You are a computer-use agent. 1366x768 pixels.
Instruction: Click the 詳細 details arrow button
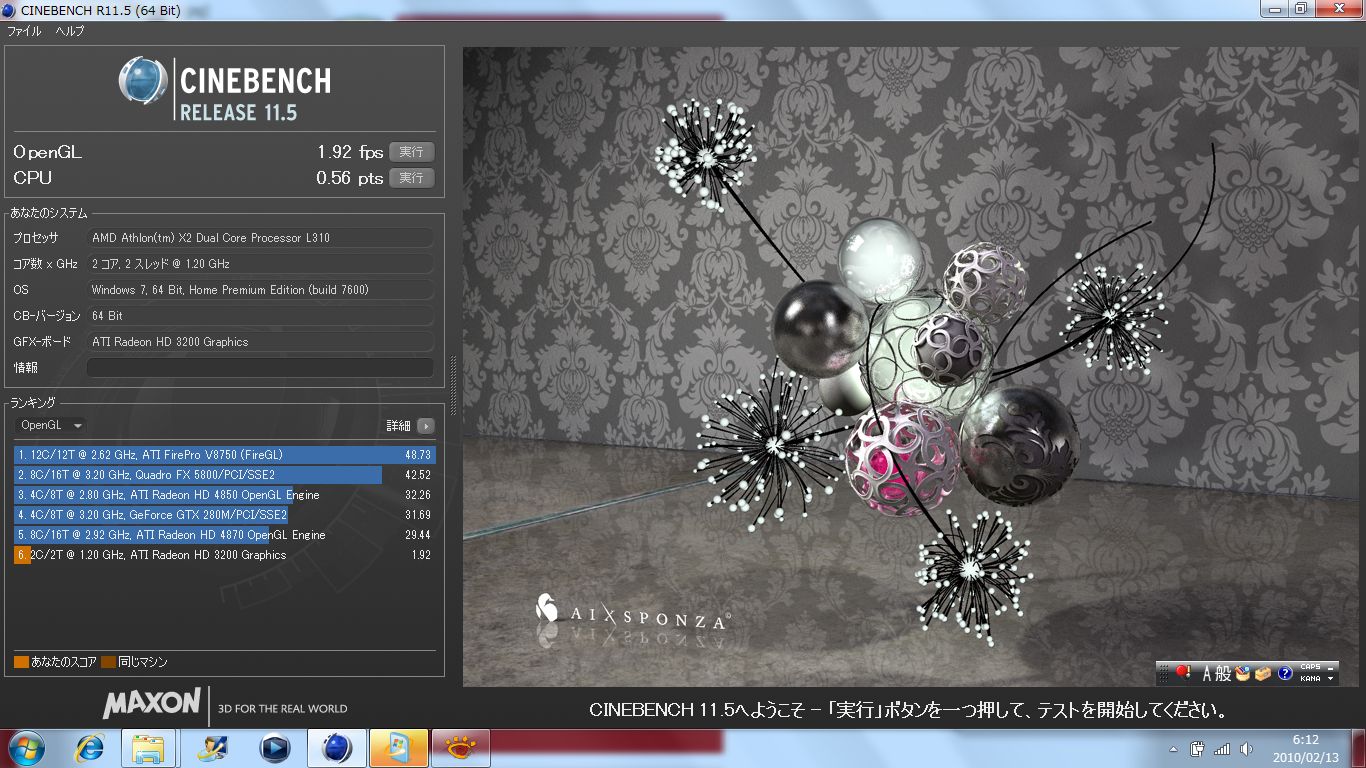[x=426, y=426]
